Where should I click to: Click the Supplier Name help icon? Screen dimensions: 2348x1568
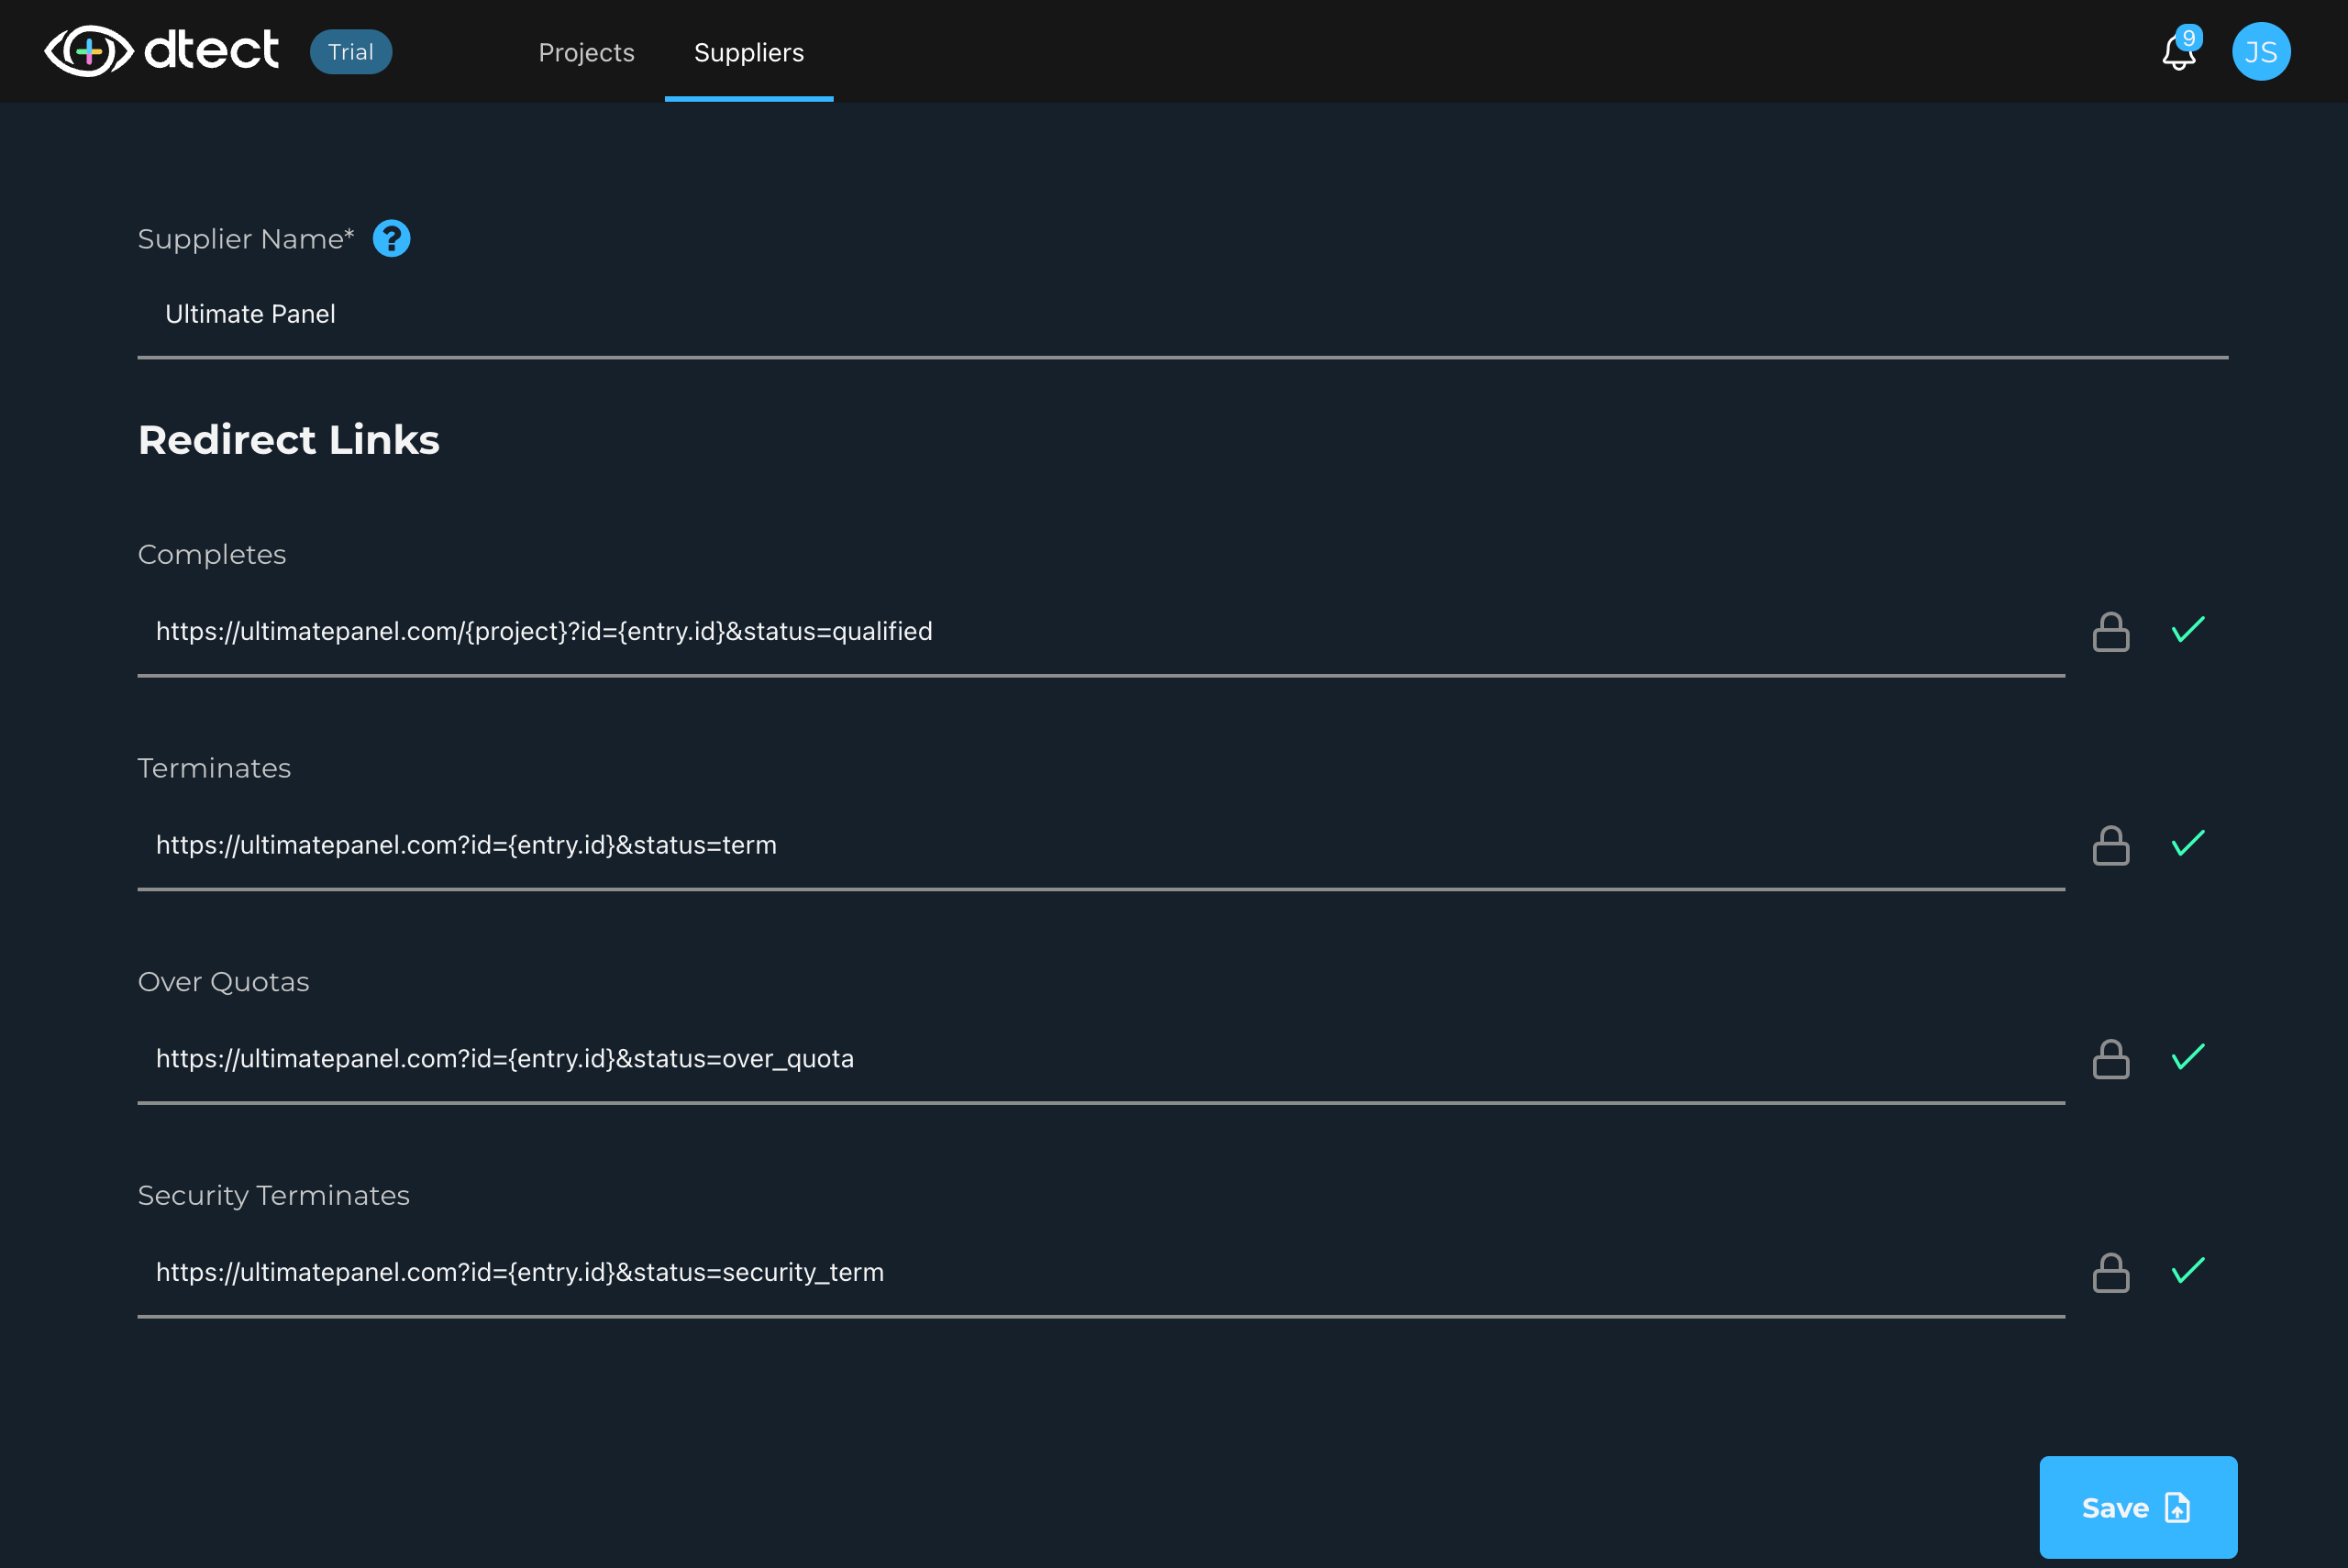391,239
